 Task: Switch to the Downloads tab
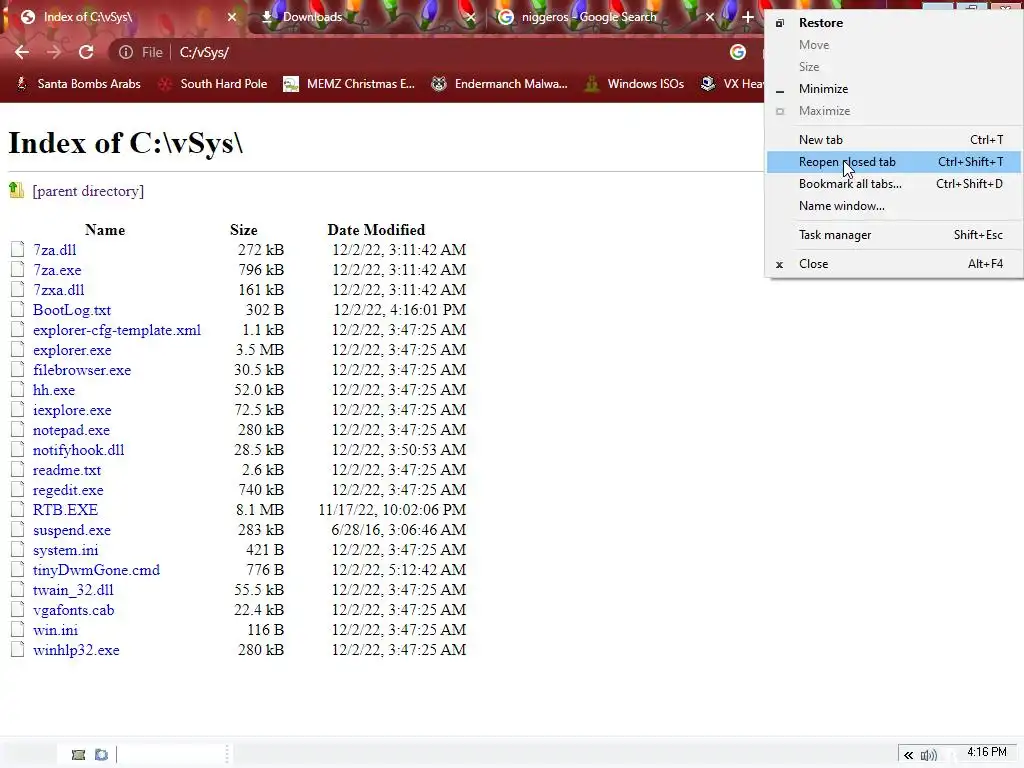[x=366, y=17]
